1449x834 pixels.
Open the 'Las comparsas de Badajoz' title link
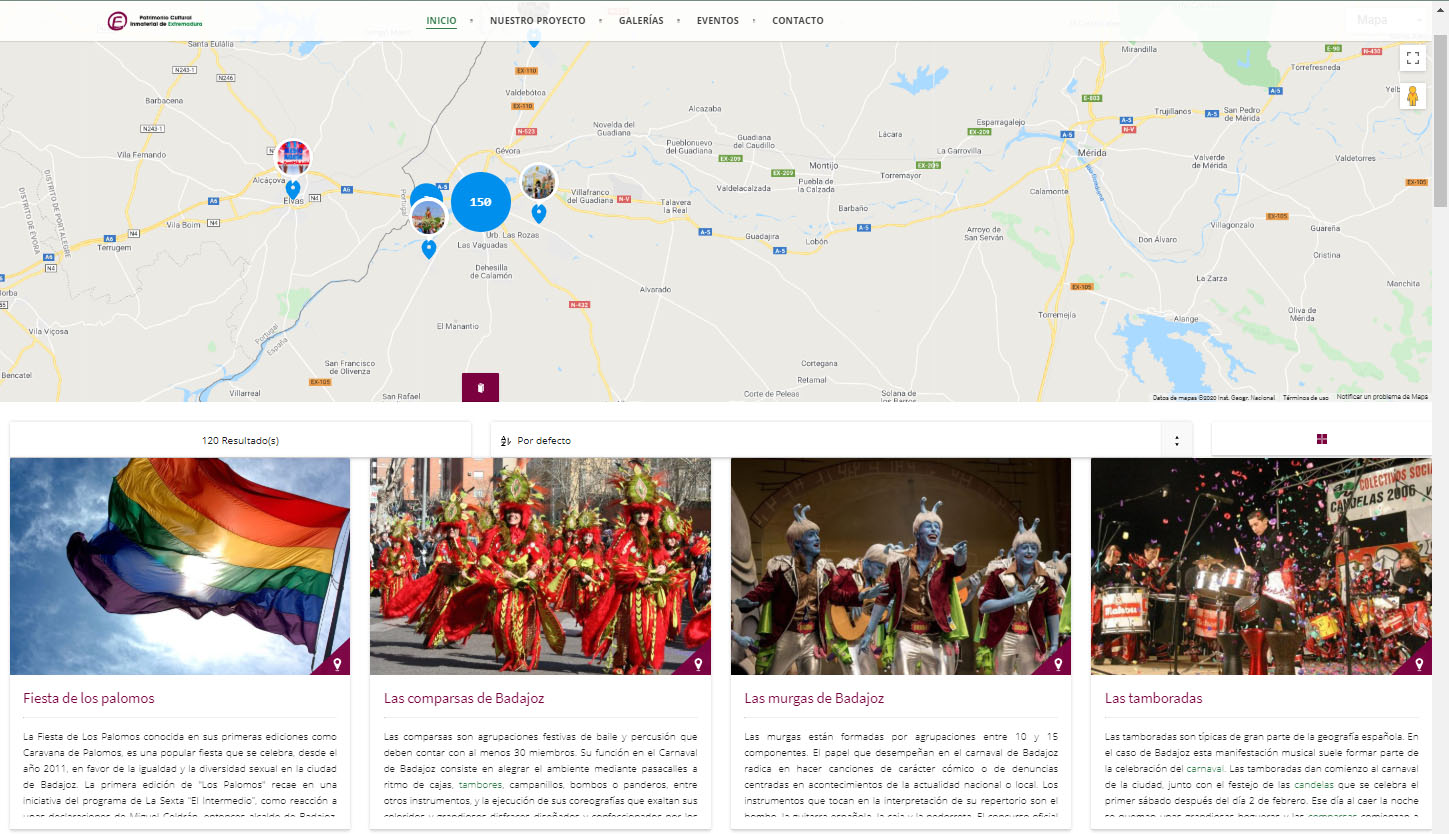point(464,698)
